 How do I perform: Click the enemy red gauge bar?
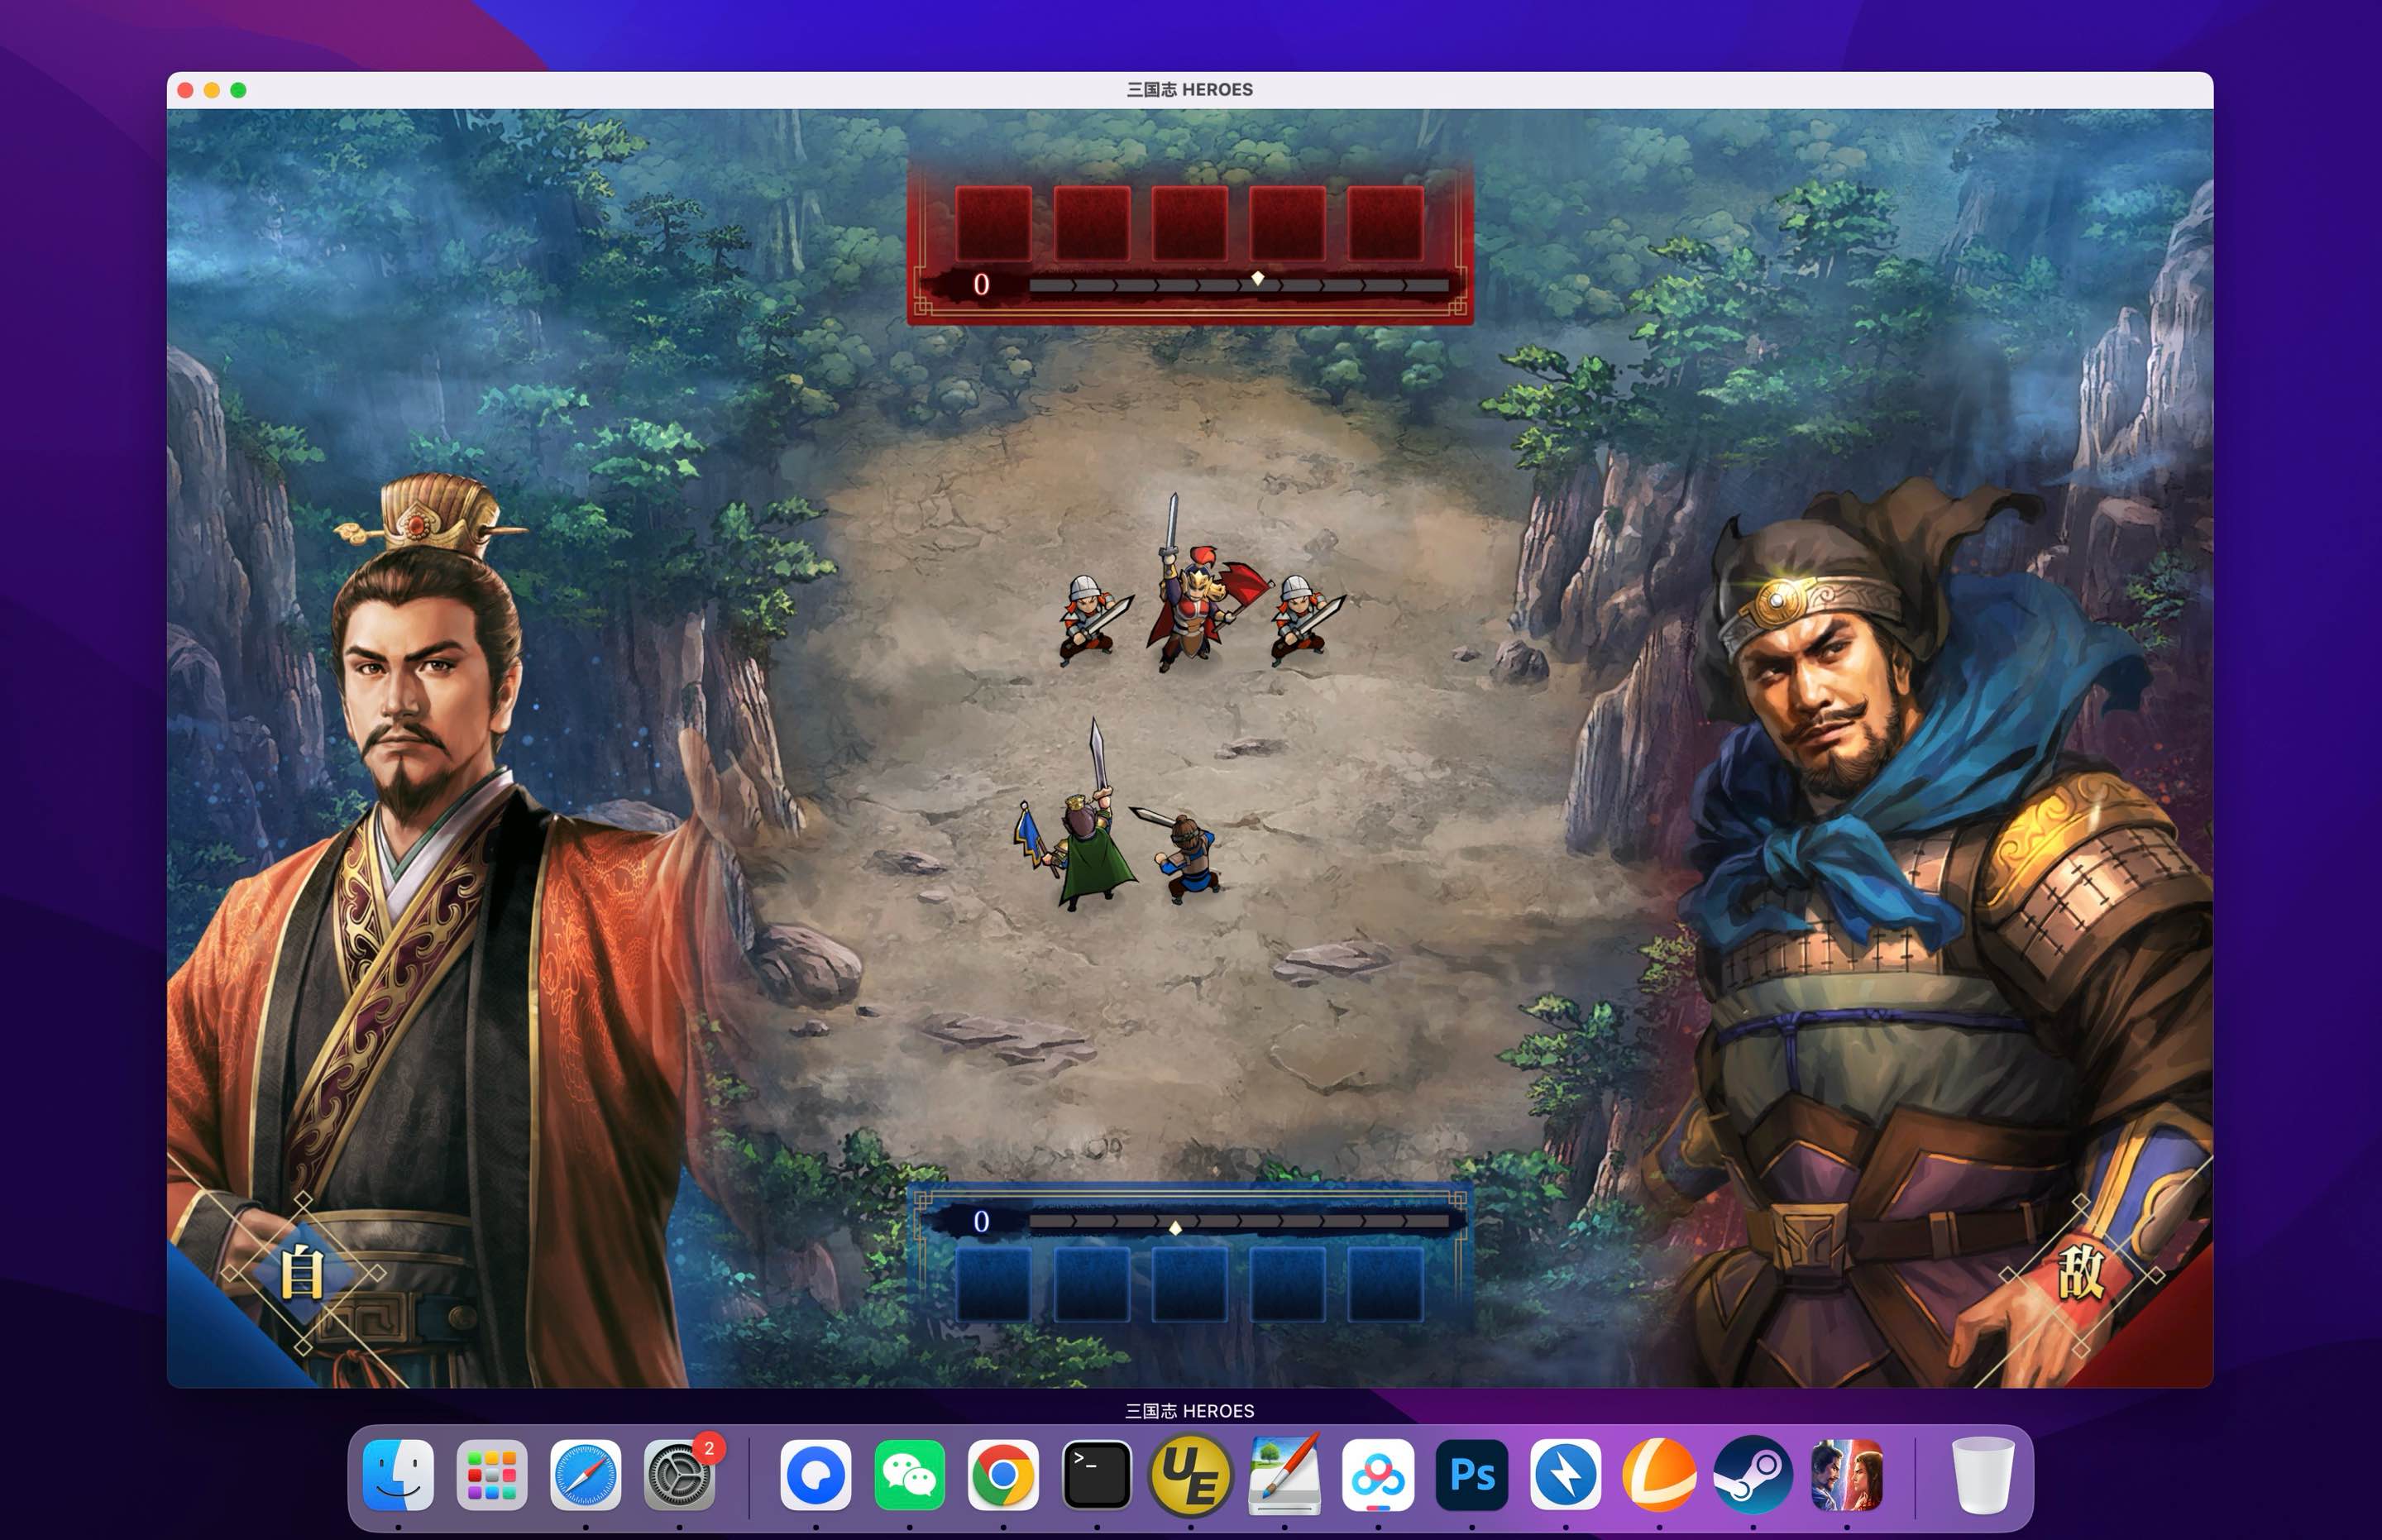[x=1239, y=286]
